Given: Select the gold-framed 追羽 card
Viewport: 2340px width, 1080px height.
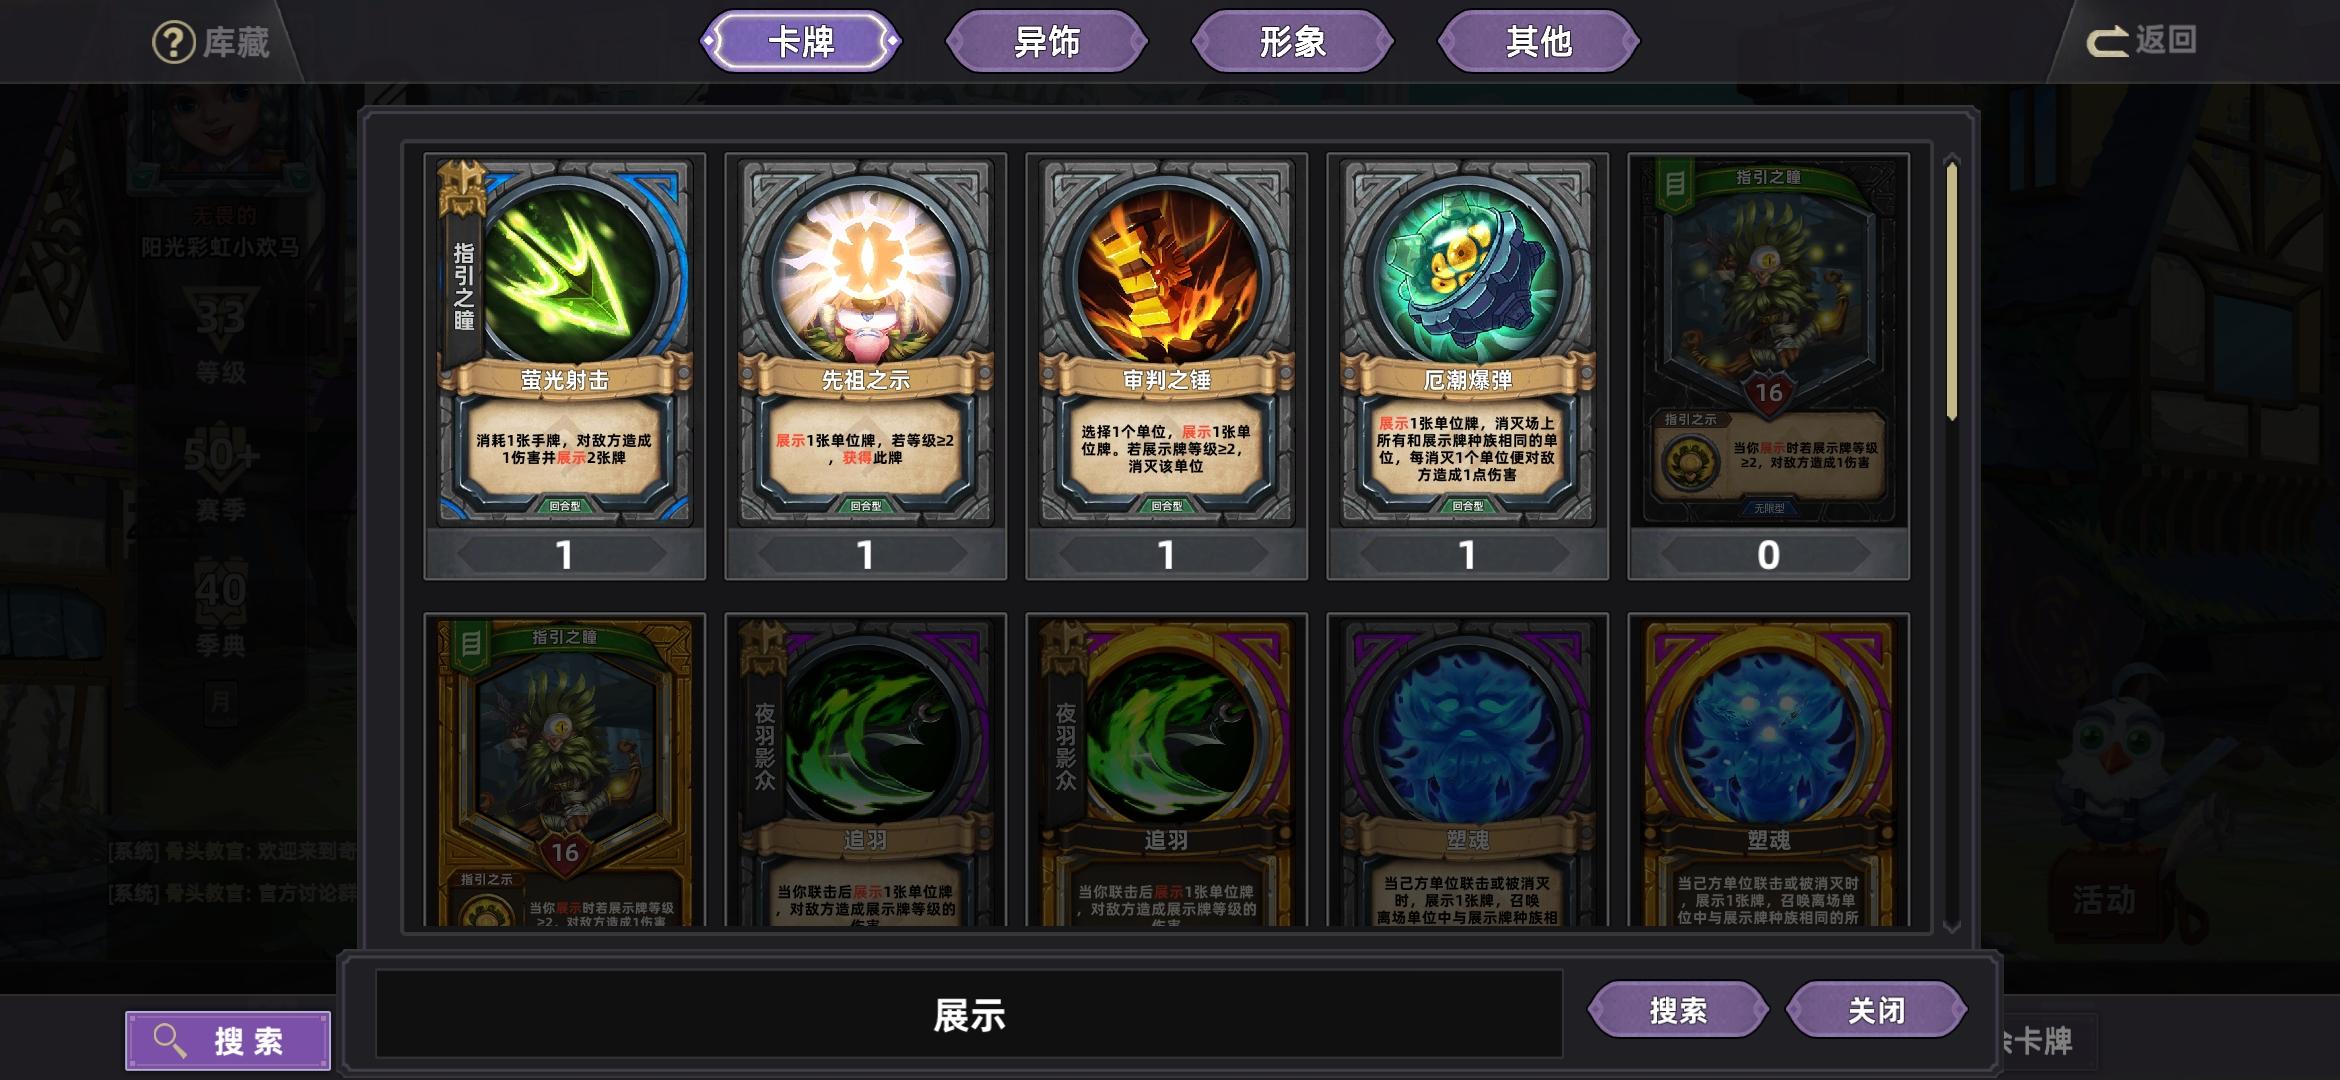Looking at the screenshot, I should tap(1167, 772).
